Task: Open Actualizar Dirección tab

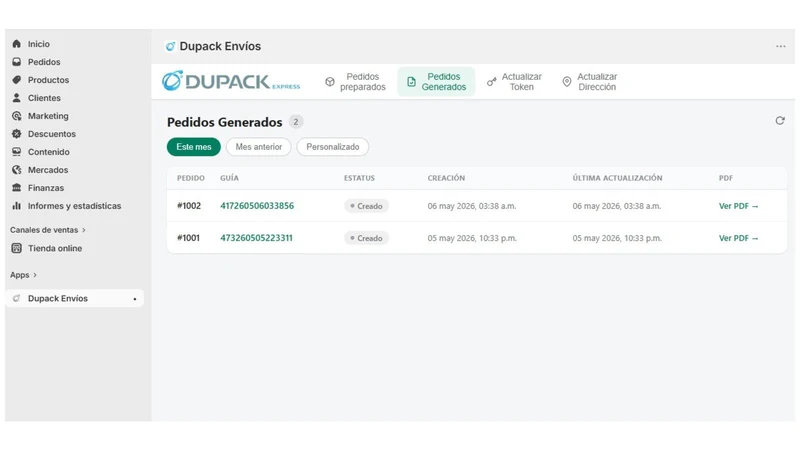Action: pos(589,82)
